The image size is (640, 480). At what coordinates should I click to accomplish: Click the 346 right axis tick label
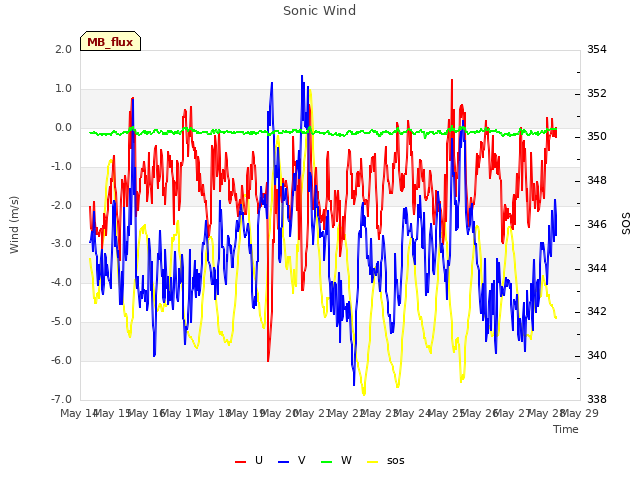tap(597, 224)
